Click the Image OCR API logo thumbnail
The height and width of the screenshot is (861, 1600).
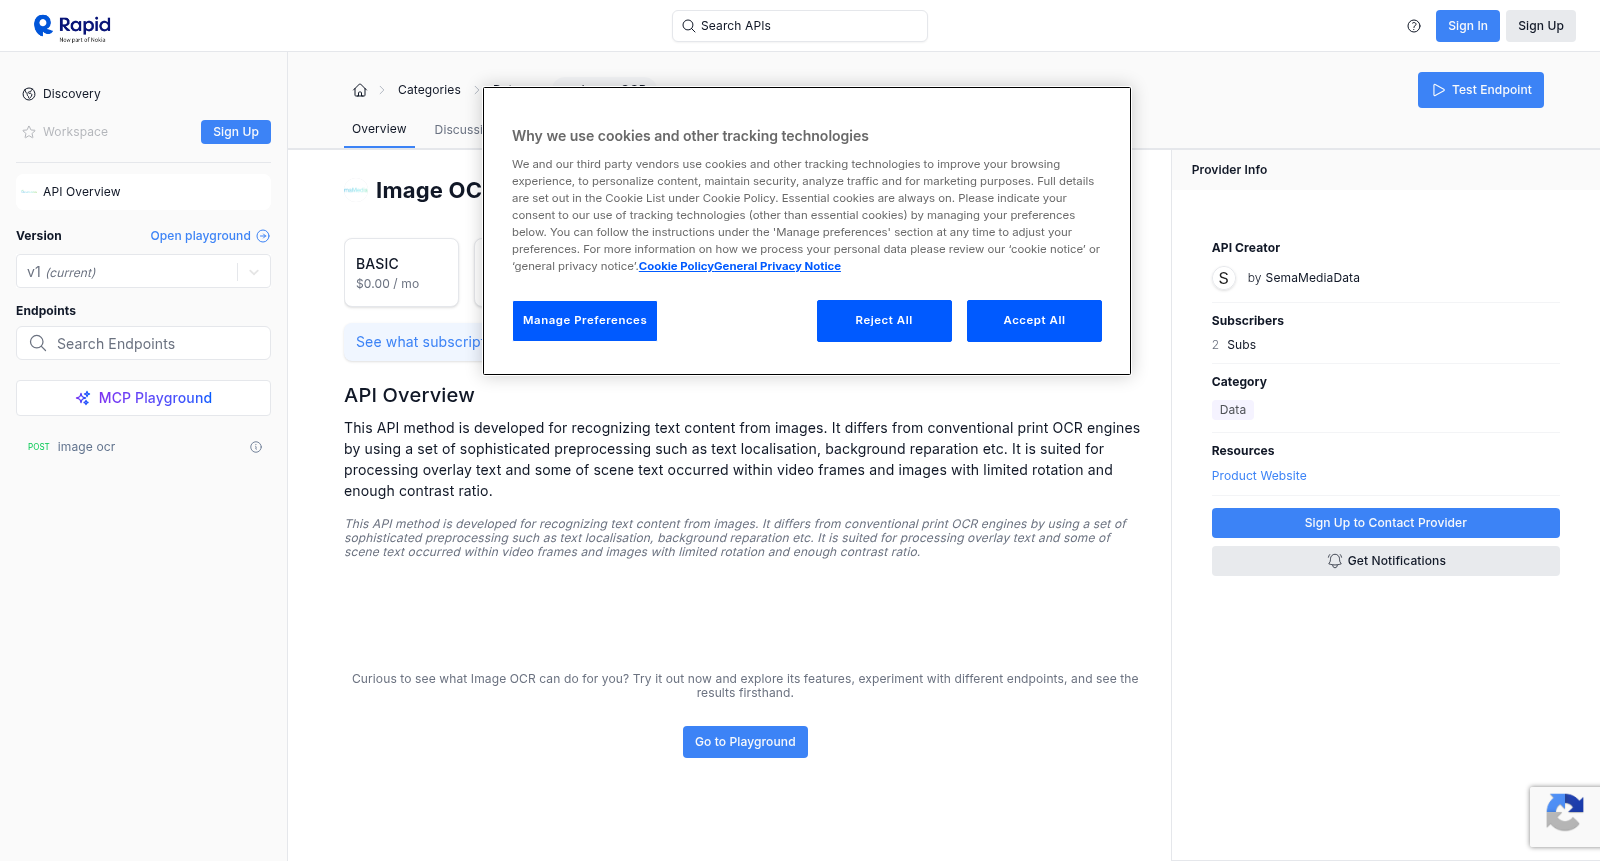(x=356, y=190)
